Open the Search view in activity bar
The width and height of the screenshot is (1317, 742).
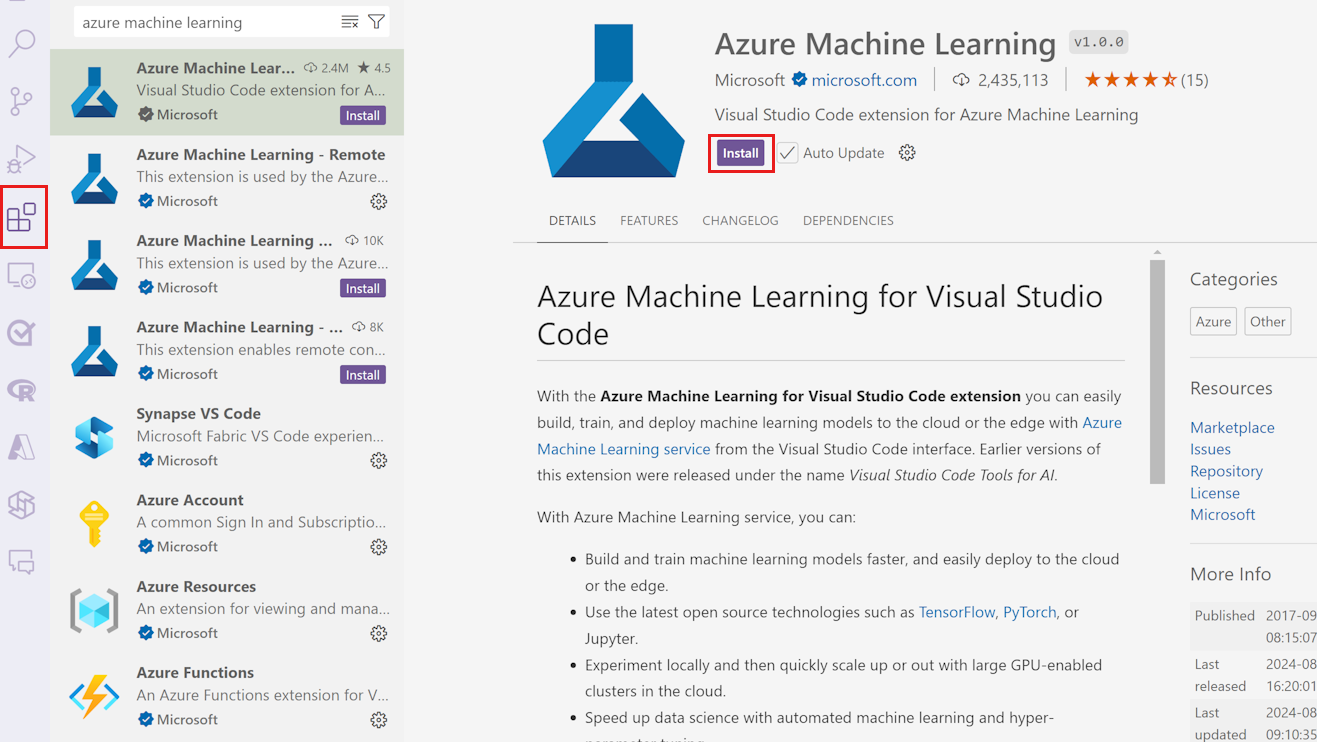point(22,44)
